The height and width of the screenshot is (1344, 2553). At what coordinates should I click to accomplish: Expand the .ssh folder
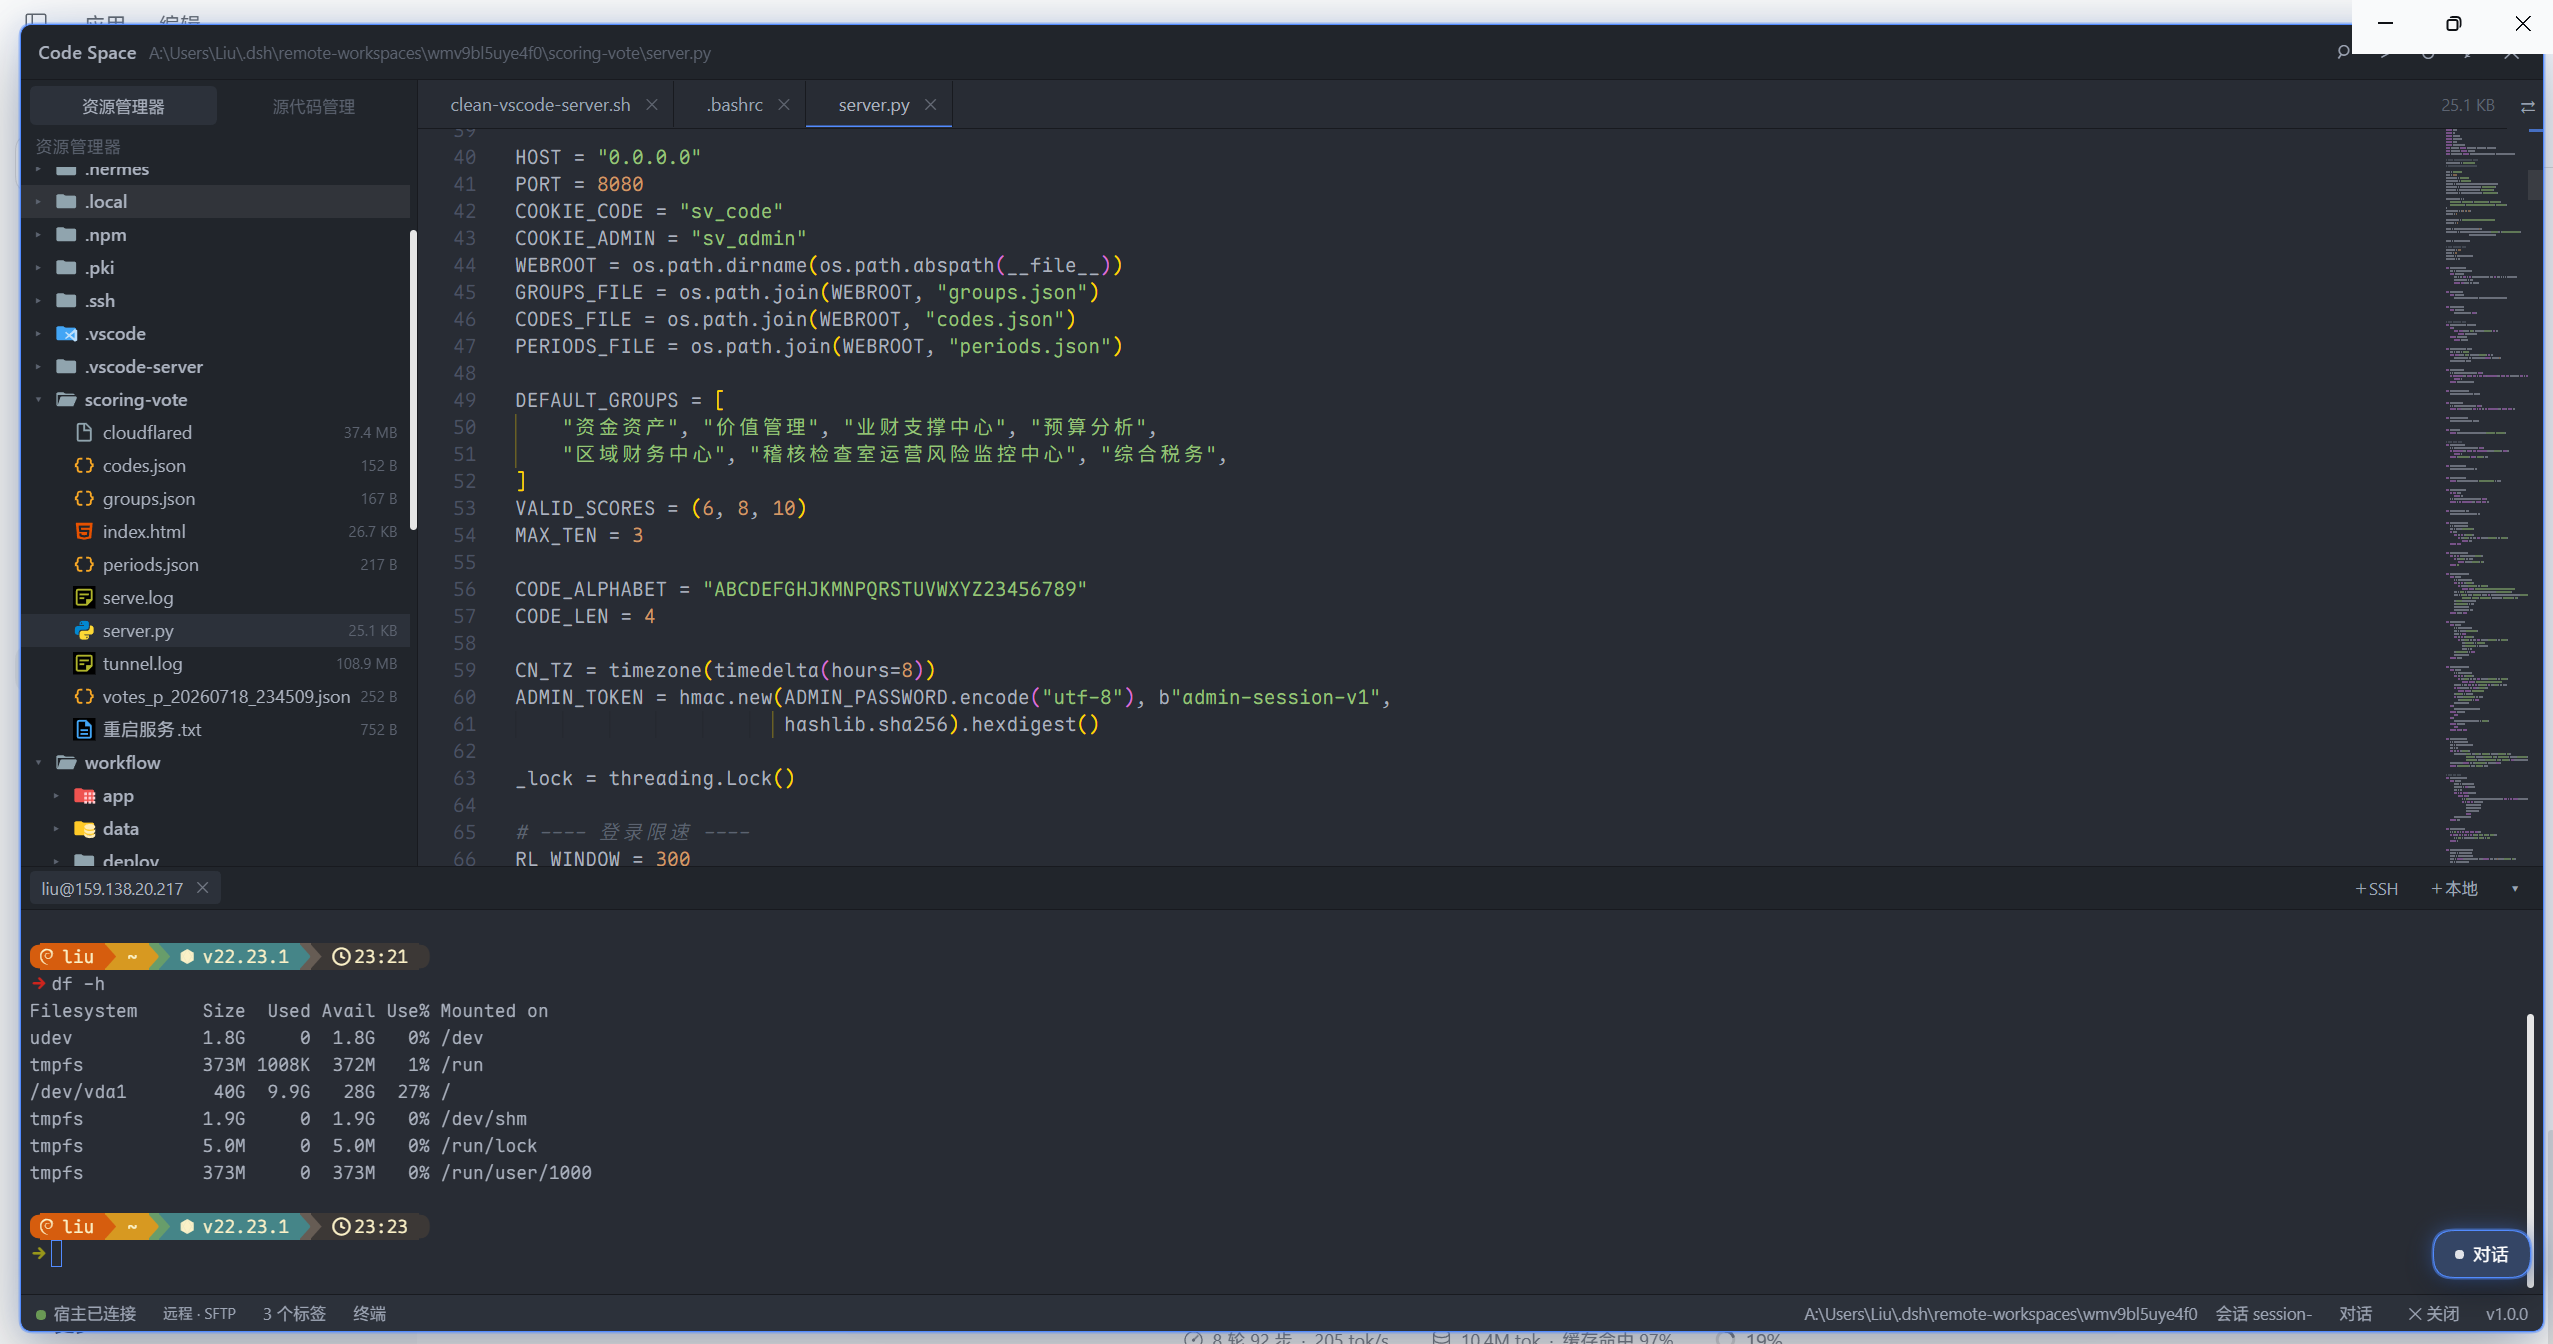coord(39,301)
